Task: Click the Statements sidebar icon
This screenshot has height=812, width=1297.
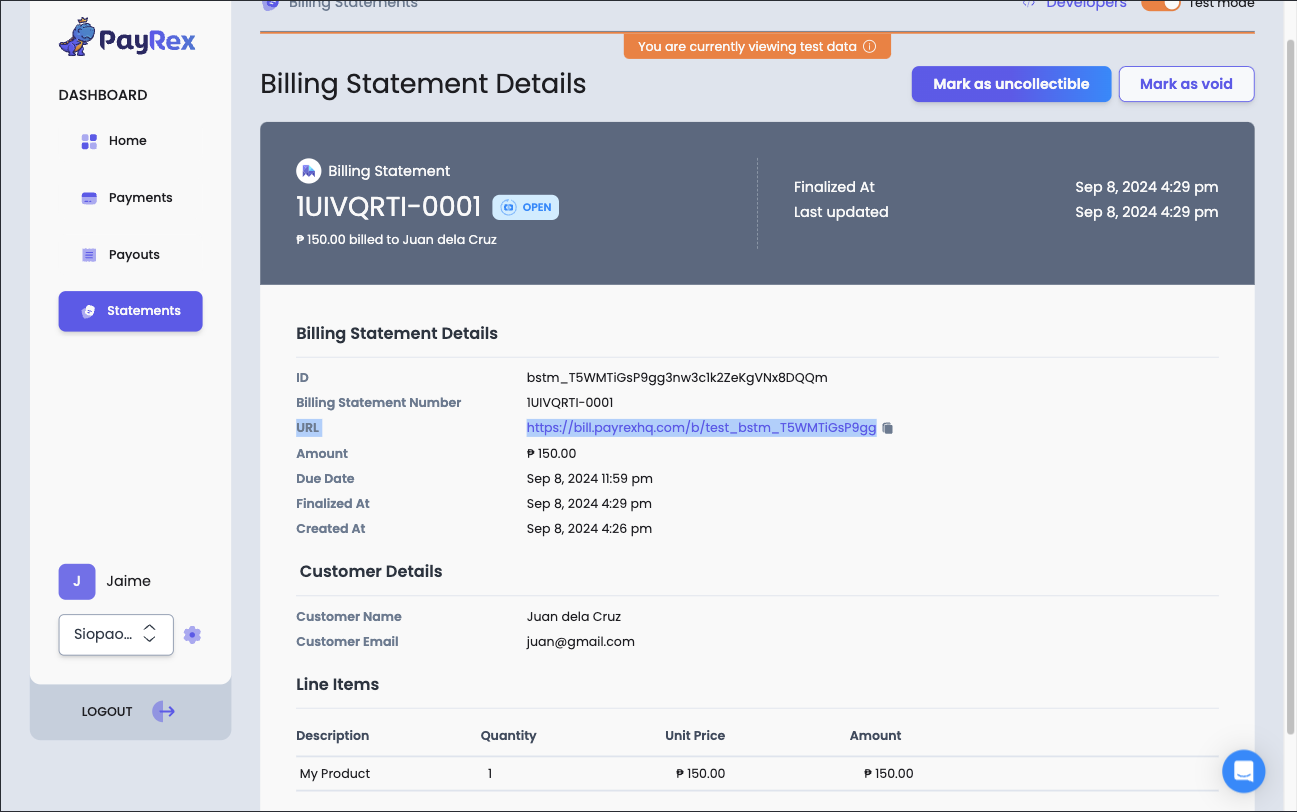Action: click(88, 311)
